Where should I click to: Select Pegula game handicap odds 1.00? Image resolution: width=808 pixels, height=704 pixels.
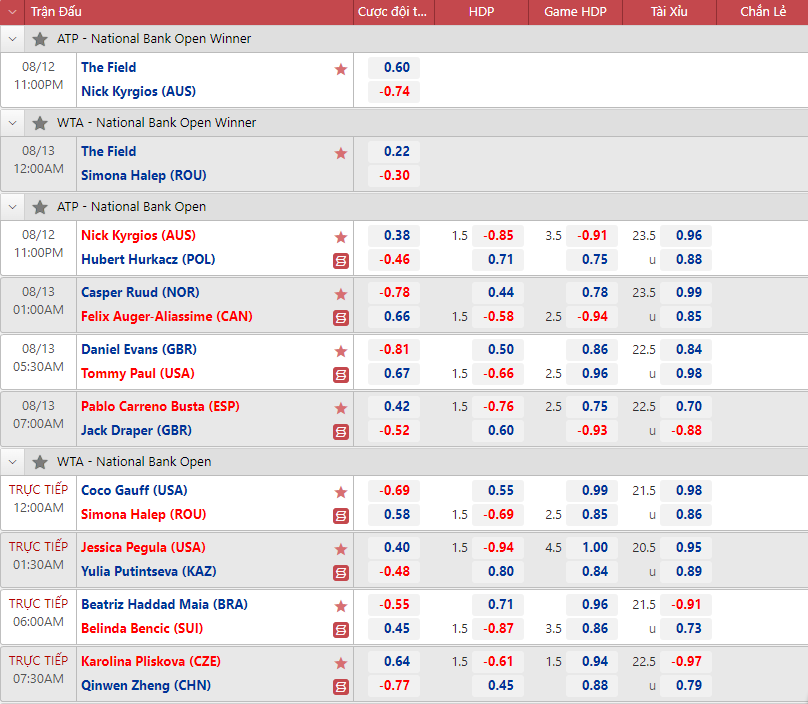(592, 547)
